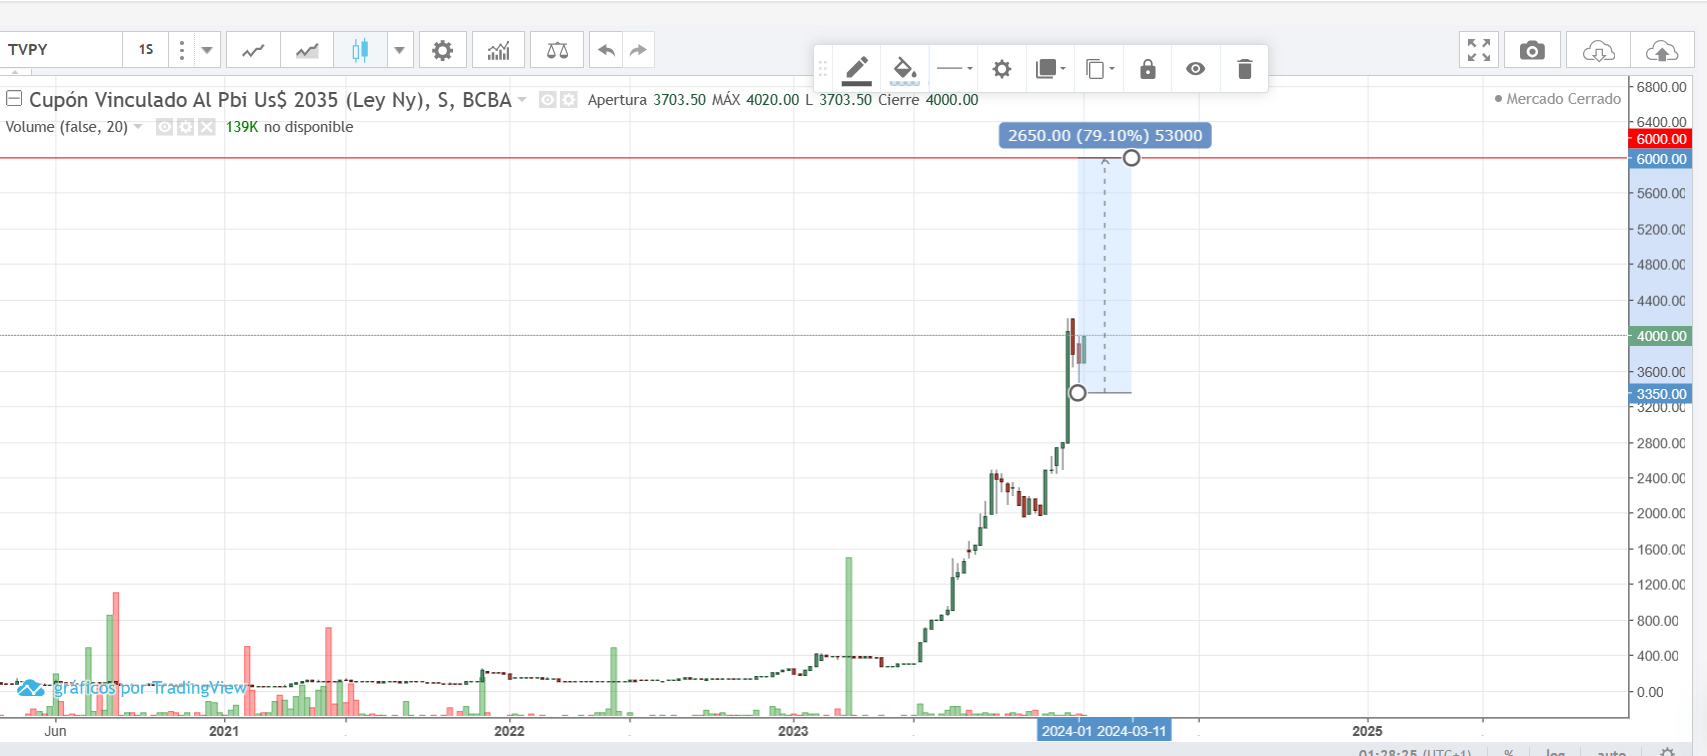
Task: Delete the selected drawing with trash icon
Action: pos(1244,69)
